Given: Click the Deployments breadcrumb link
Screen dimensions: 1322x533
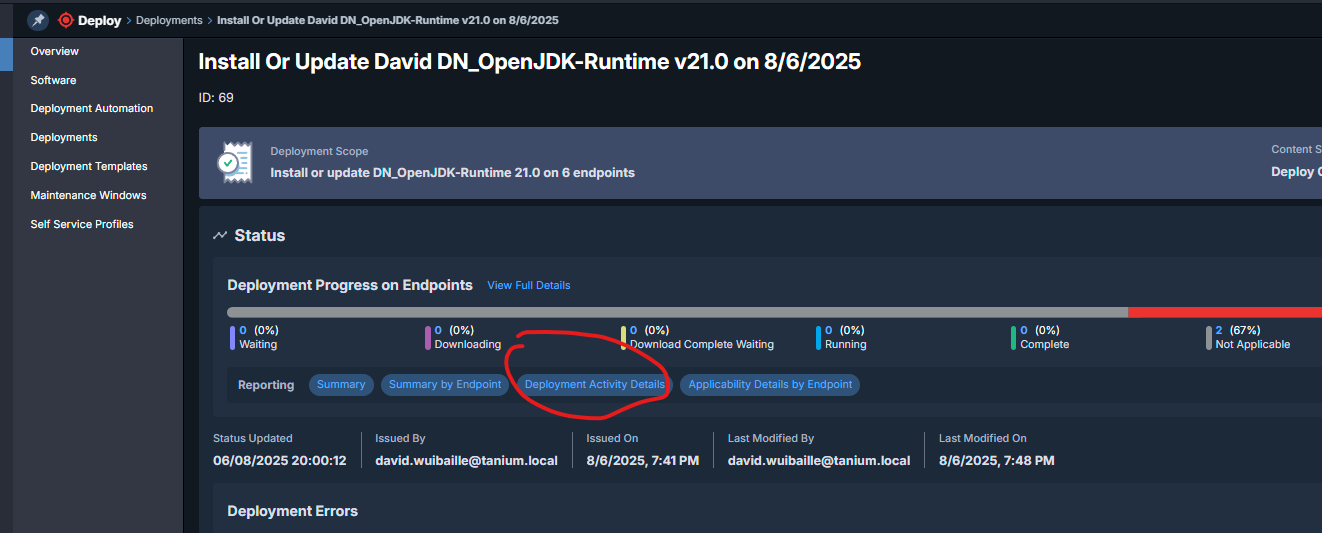Looking at the screenshot, I should click(x=168, y=20).
